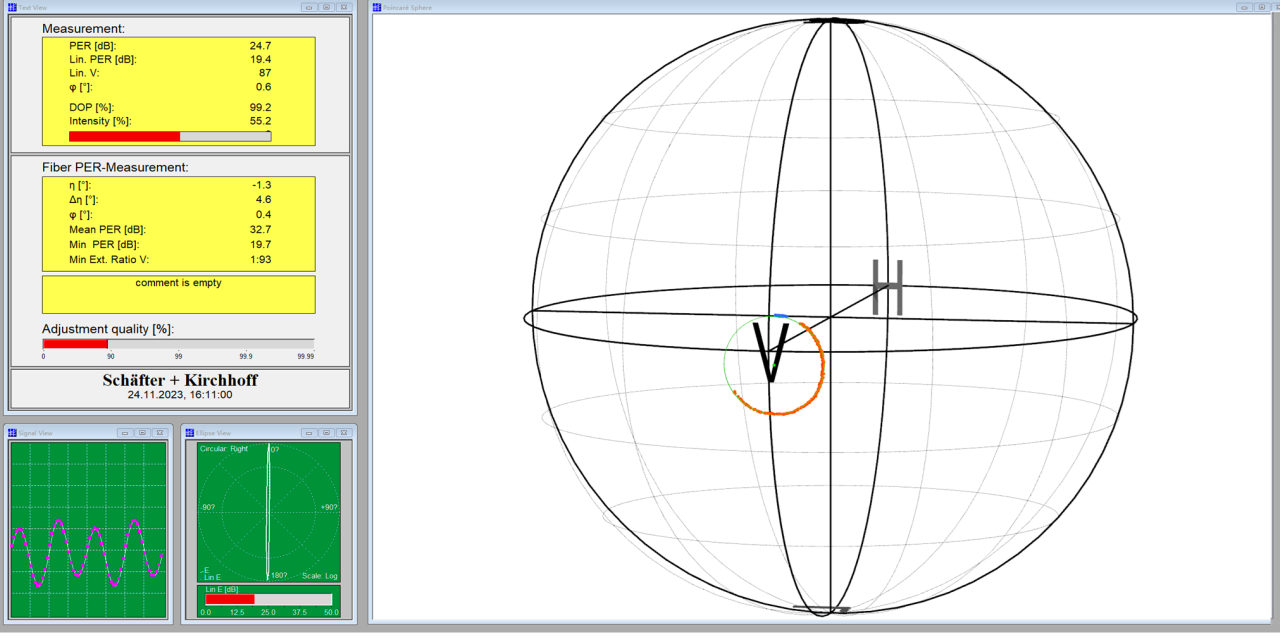Click the Text View window title icon
Viewport: 1280px width, 639px height.
coord(12,7)
